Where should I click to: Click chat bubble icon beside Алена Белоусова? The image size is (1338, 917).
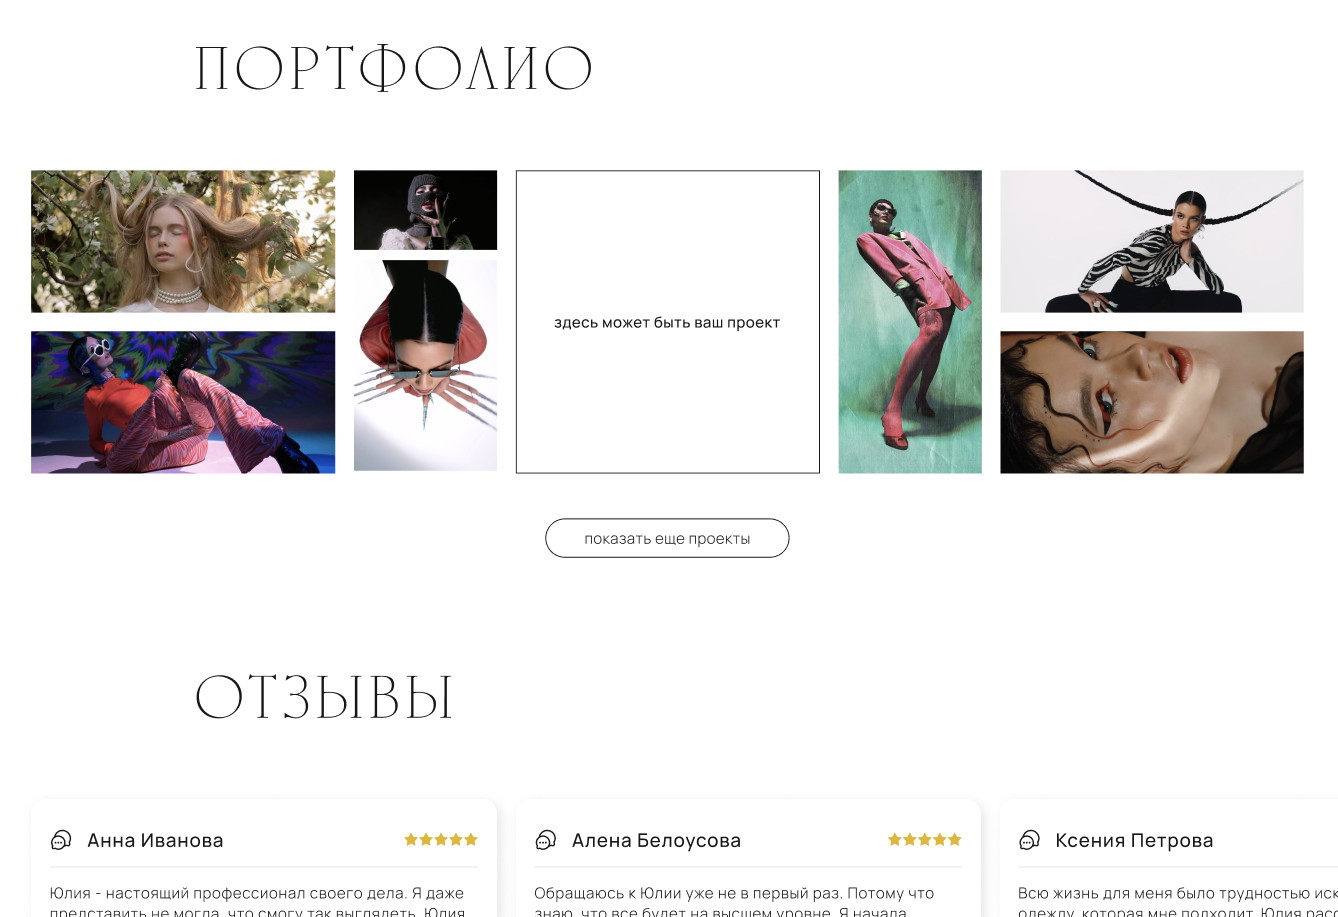[545, 840]
